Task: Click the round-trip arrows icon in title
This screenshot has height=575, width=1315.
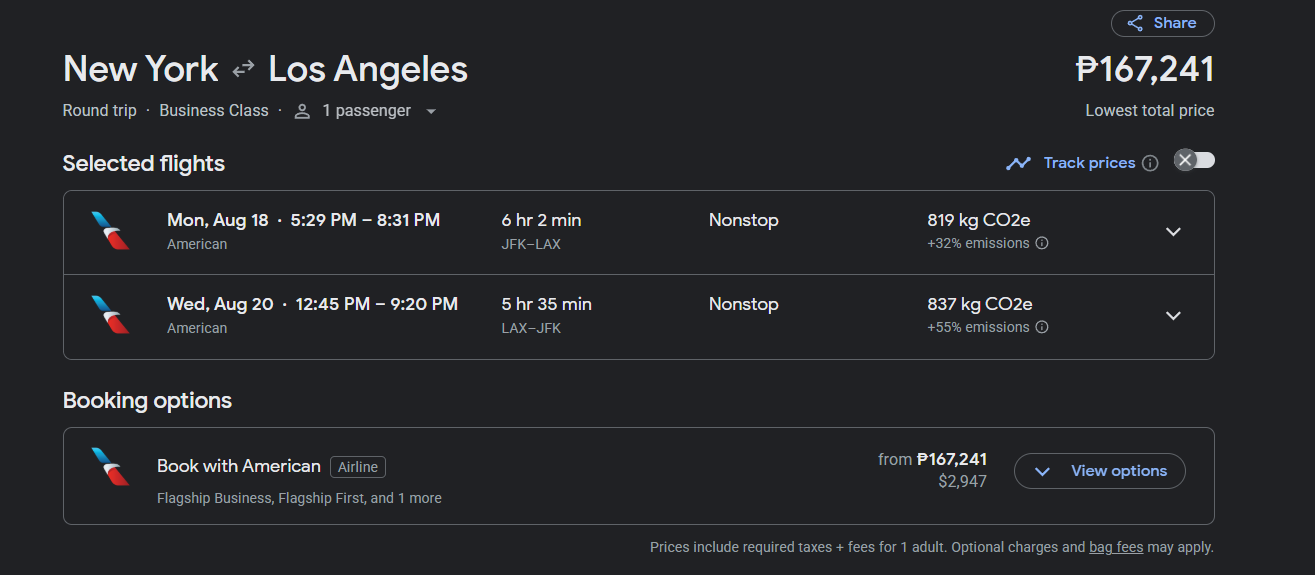Action: tap(243, 69)
